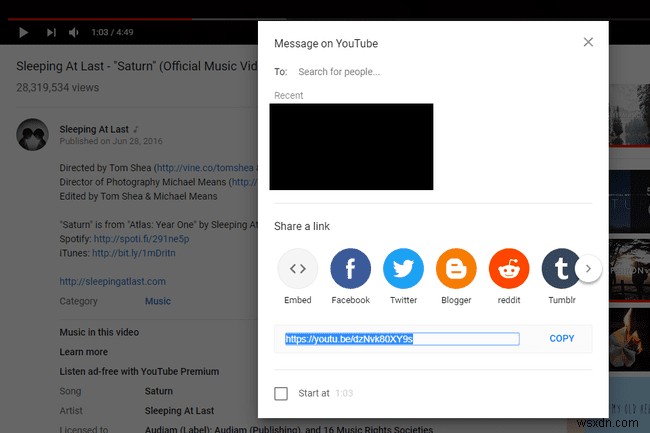Click the Message on YouTube heading

tap(326, 44)
